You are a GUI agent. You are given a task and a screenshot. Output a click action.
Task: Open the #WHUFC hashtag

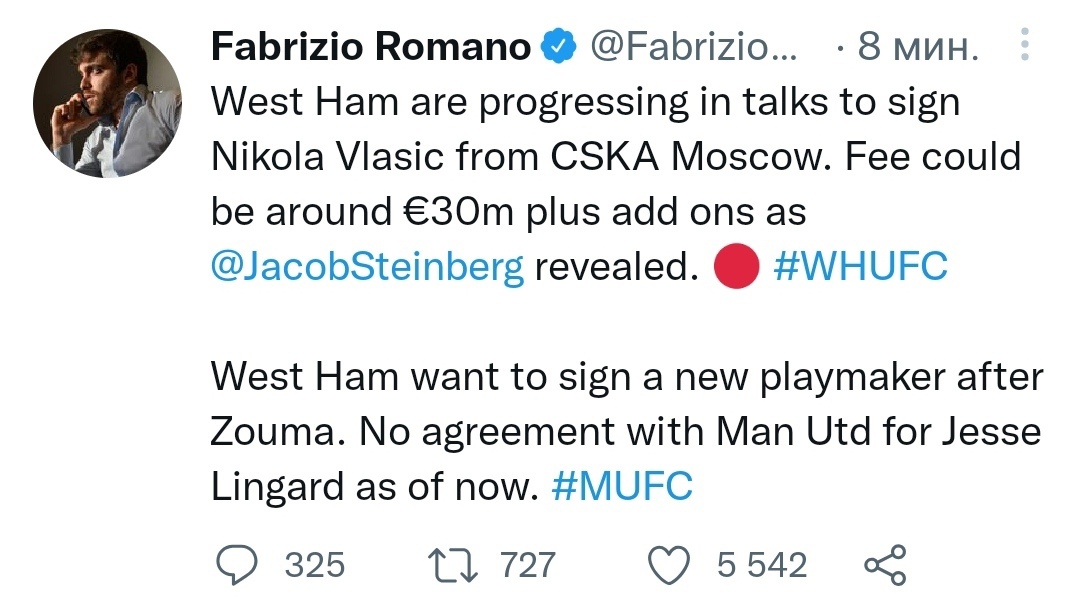(861, 266)
